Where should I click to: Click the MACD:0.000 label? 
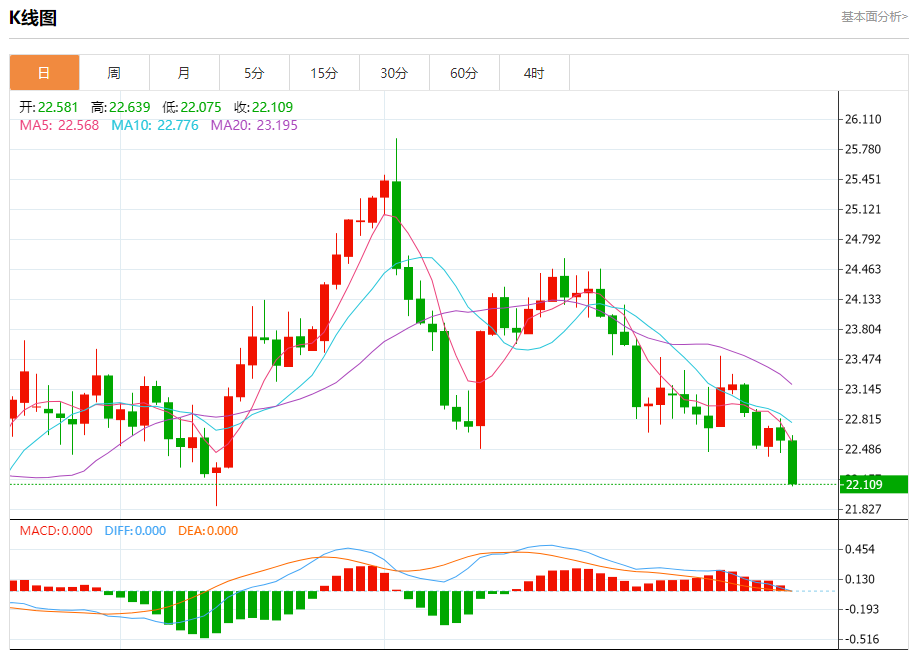[56, 531]
